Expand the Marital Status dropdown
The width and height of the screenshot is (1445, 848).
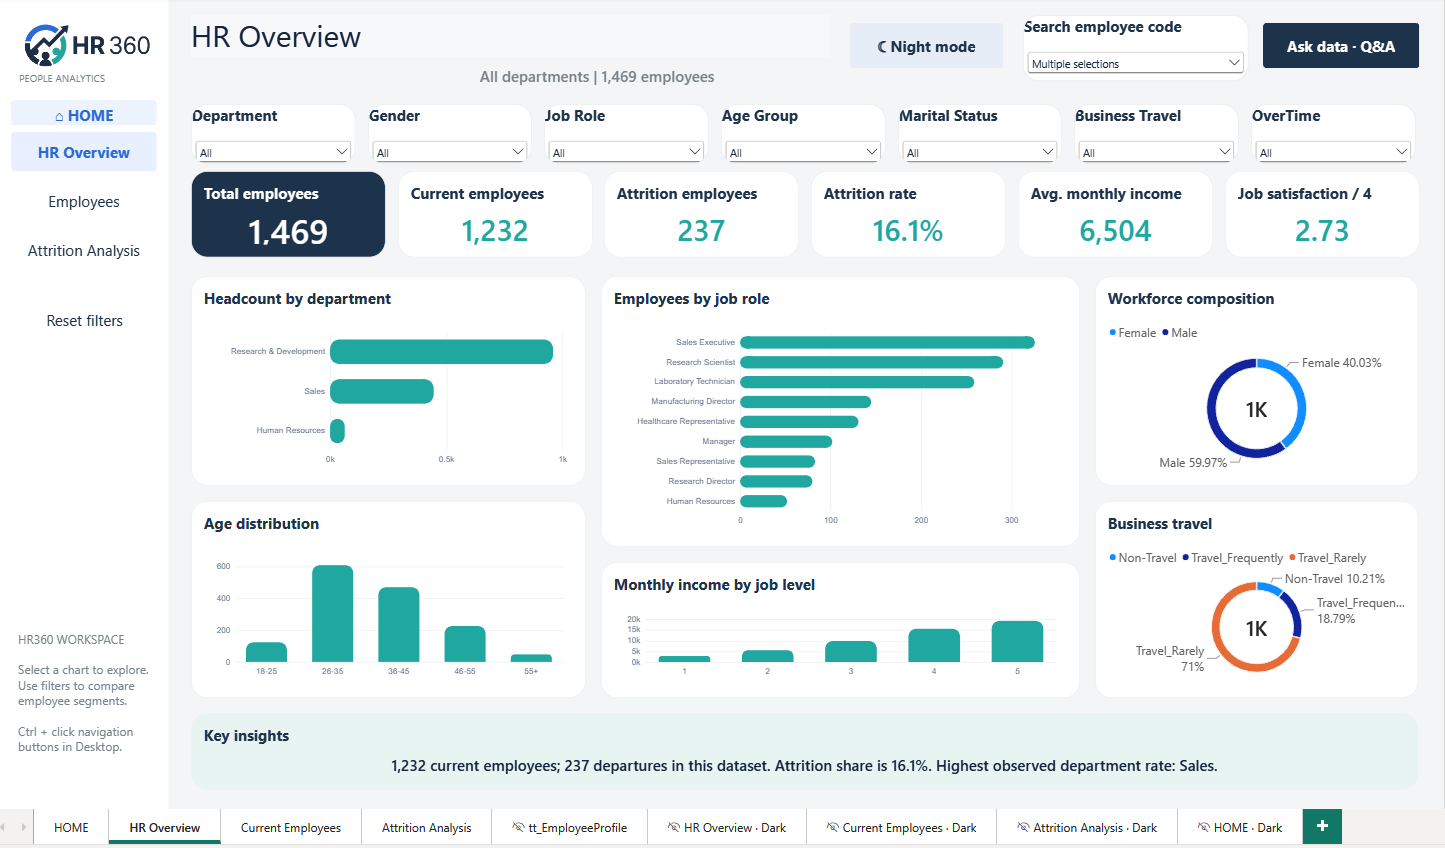coord(980,152)
